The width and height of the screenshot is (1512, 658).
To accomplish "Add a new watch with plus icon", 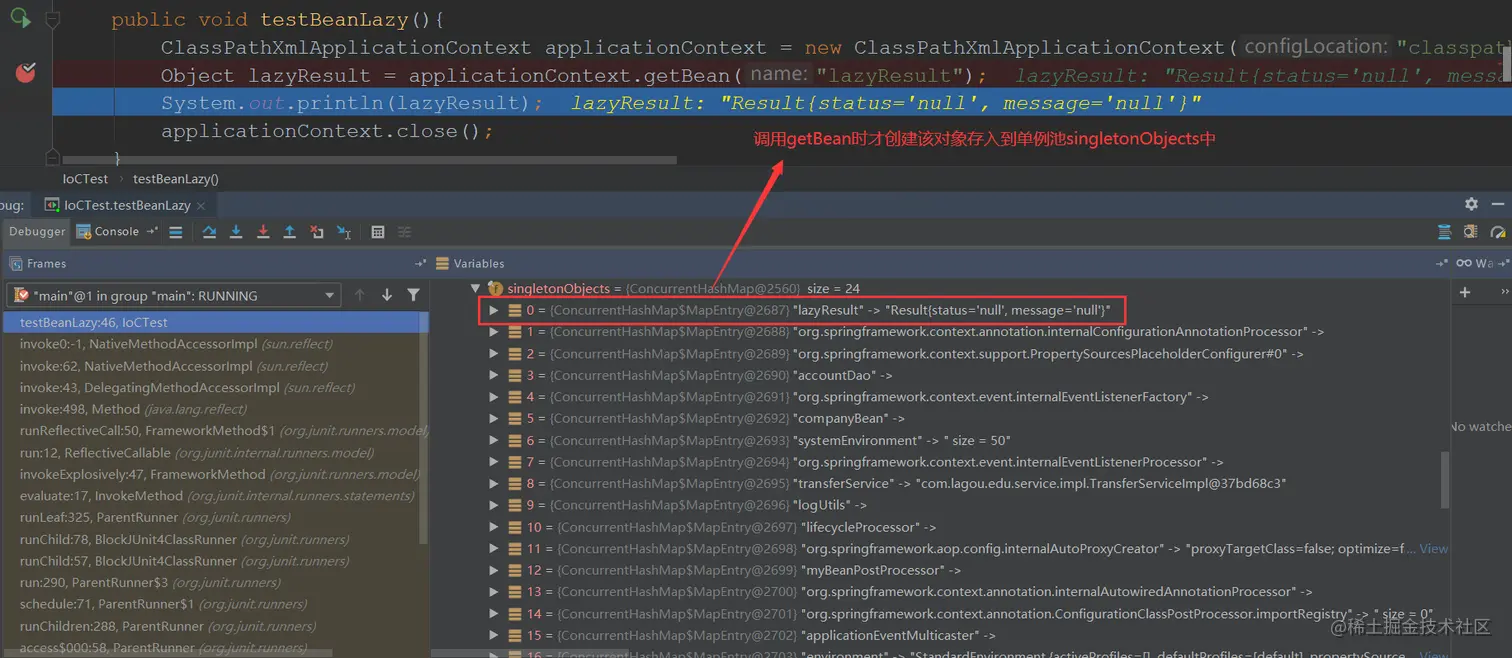I will [1465, 293].
